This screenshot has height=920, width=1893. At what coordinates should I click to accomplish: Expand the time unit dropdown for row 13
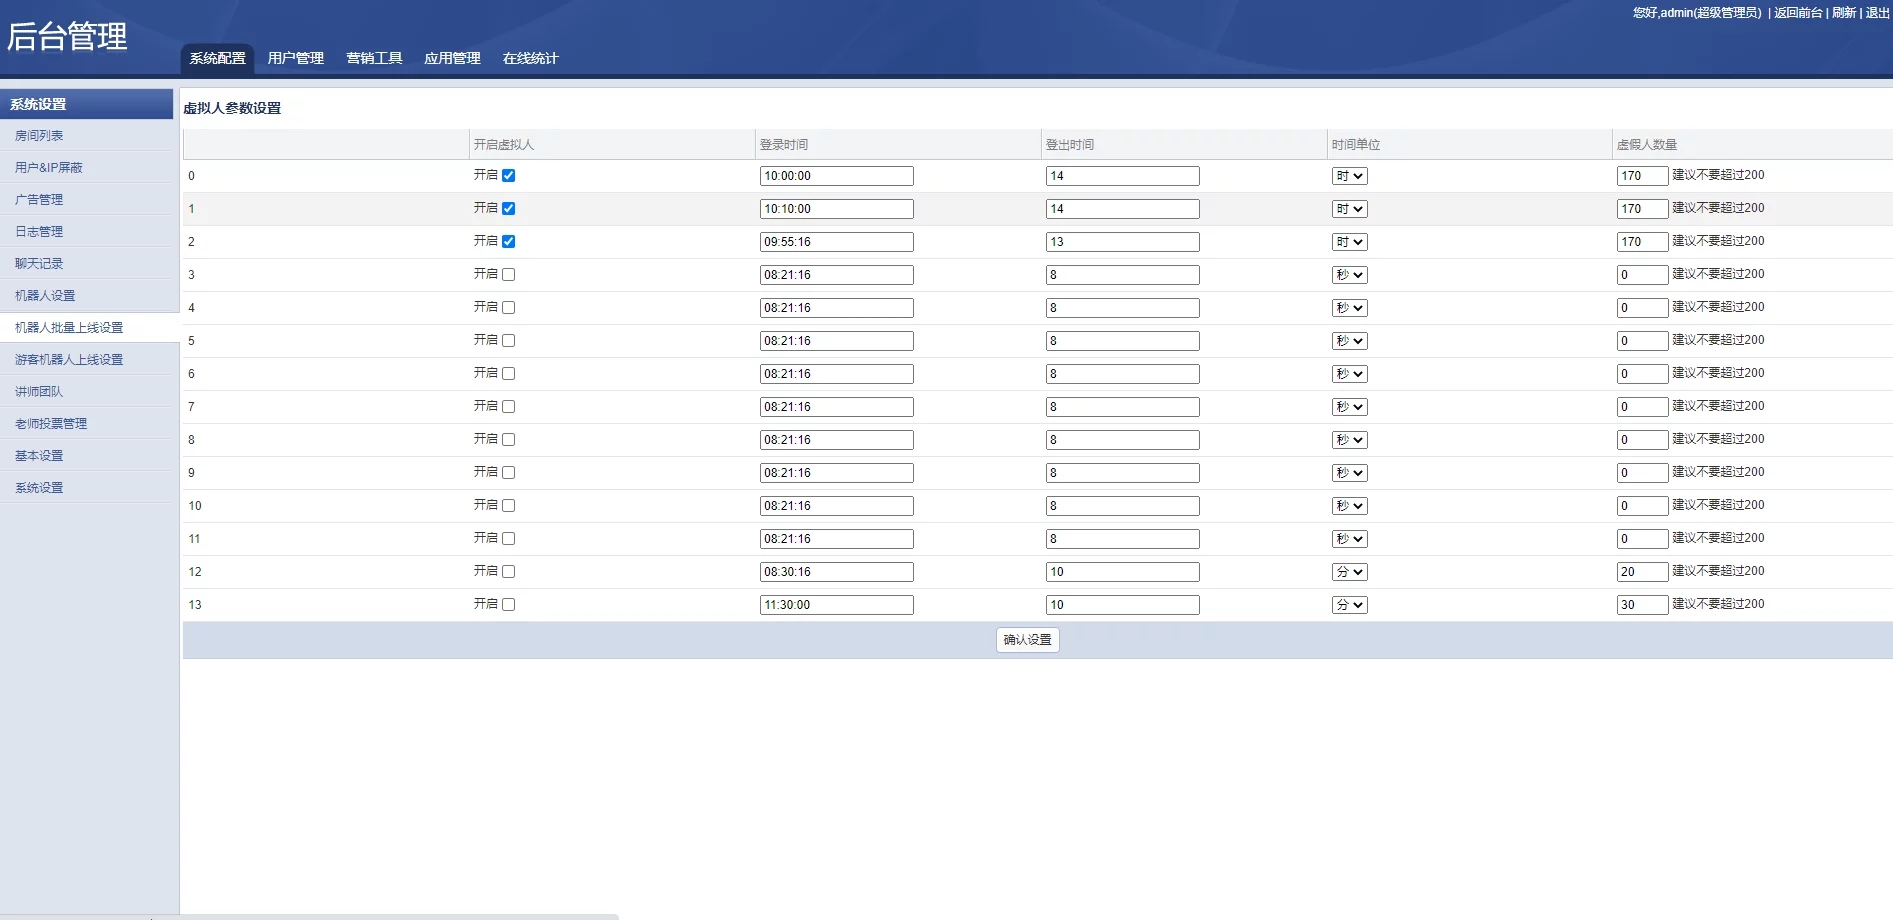(x=1349, y=605)
